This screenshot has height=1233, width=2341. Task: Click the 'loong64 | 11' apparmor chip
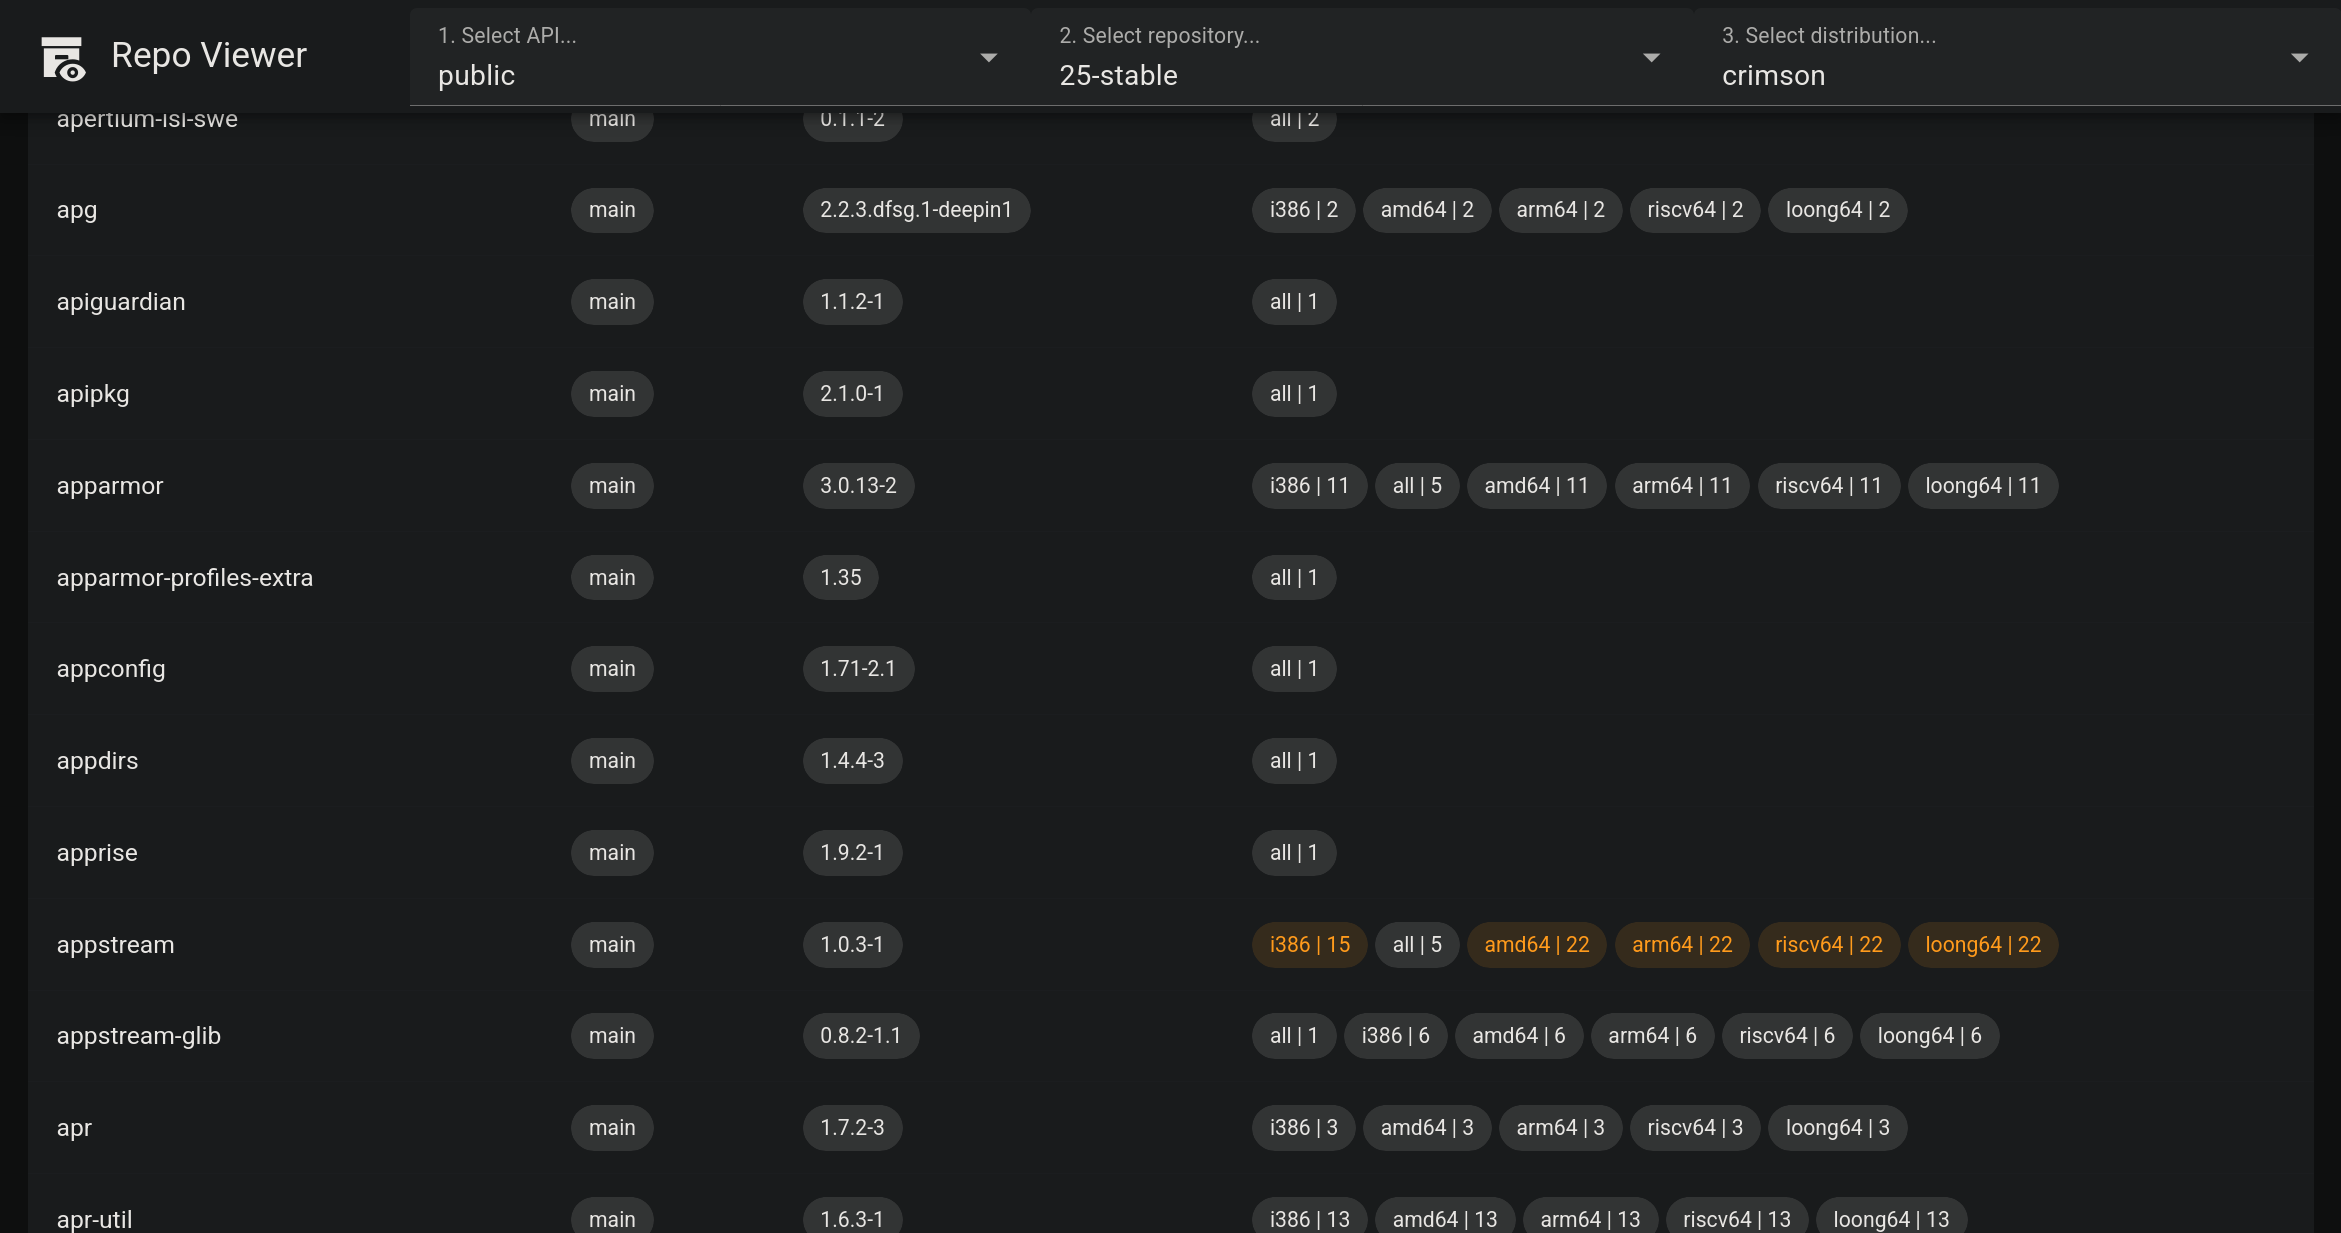pyautogui.click(x=1983, y=486)
